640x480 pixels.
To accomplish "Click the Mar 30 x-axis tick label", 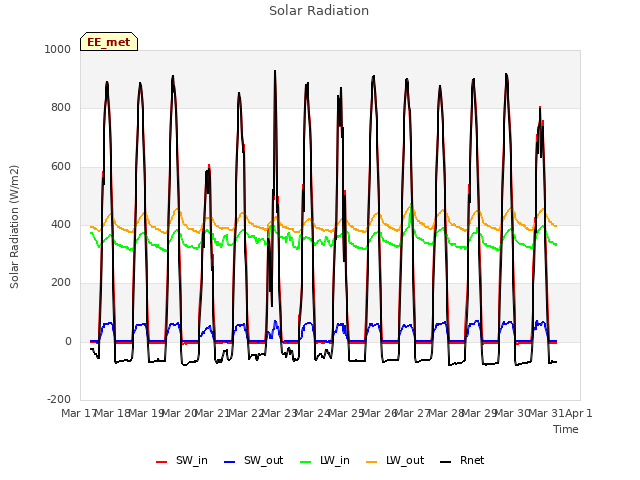I will coord(513,413).
